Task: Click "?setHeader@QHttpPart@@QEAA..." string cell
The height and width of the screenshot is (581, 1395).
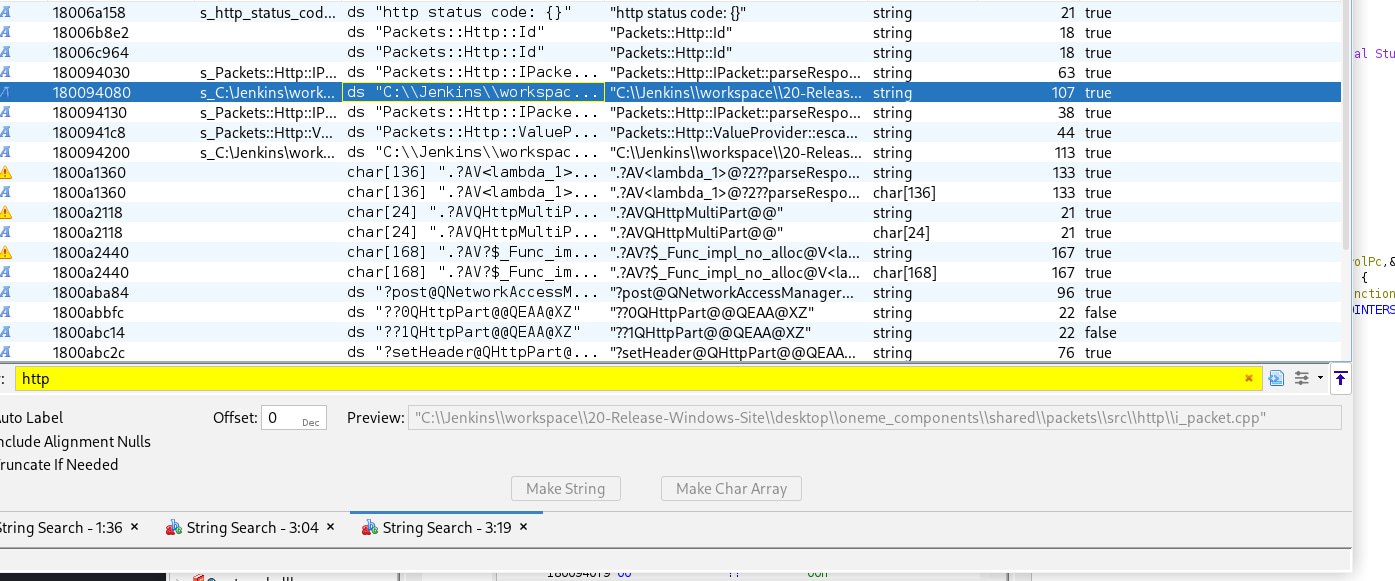Action: coord(734,353)
